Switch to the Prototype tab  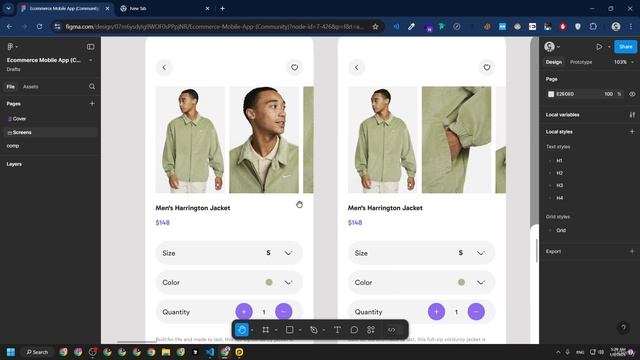point(581,62)
